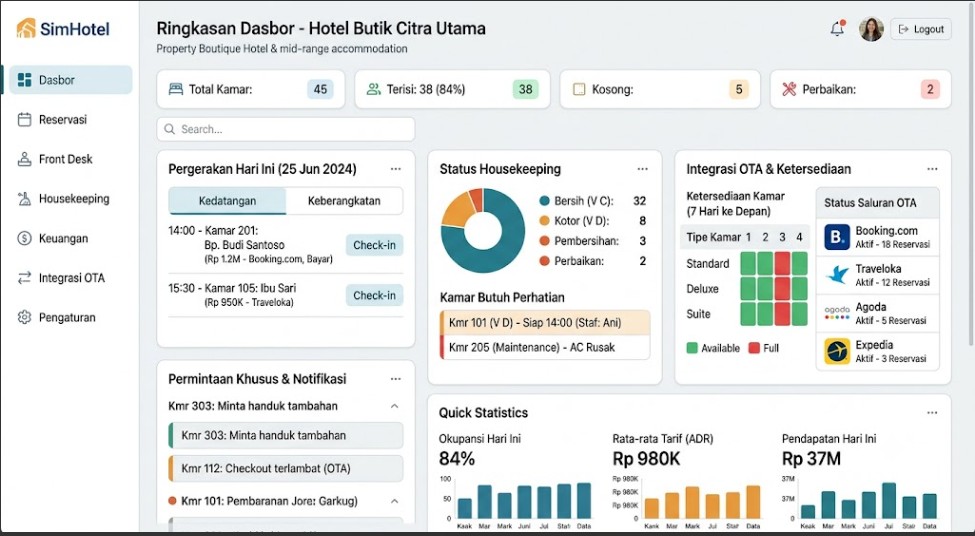Click the Status Saluran OTA header
Viewport: 975px width, 536px height.
pos(877,203)
